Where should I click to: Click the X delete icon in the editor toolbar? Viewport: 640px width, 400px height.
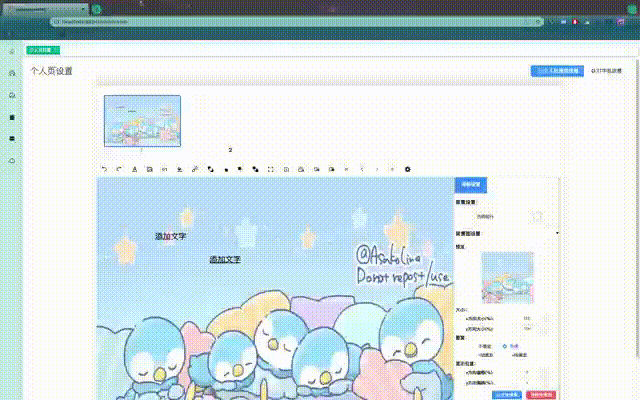click(x=346, y=169)
